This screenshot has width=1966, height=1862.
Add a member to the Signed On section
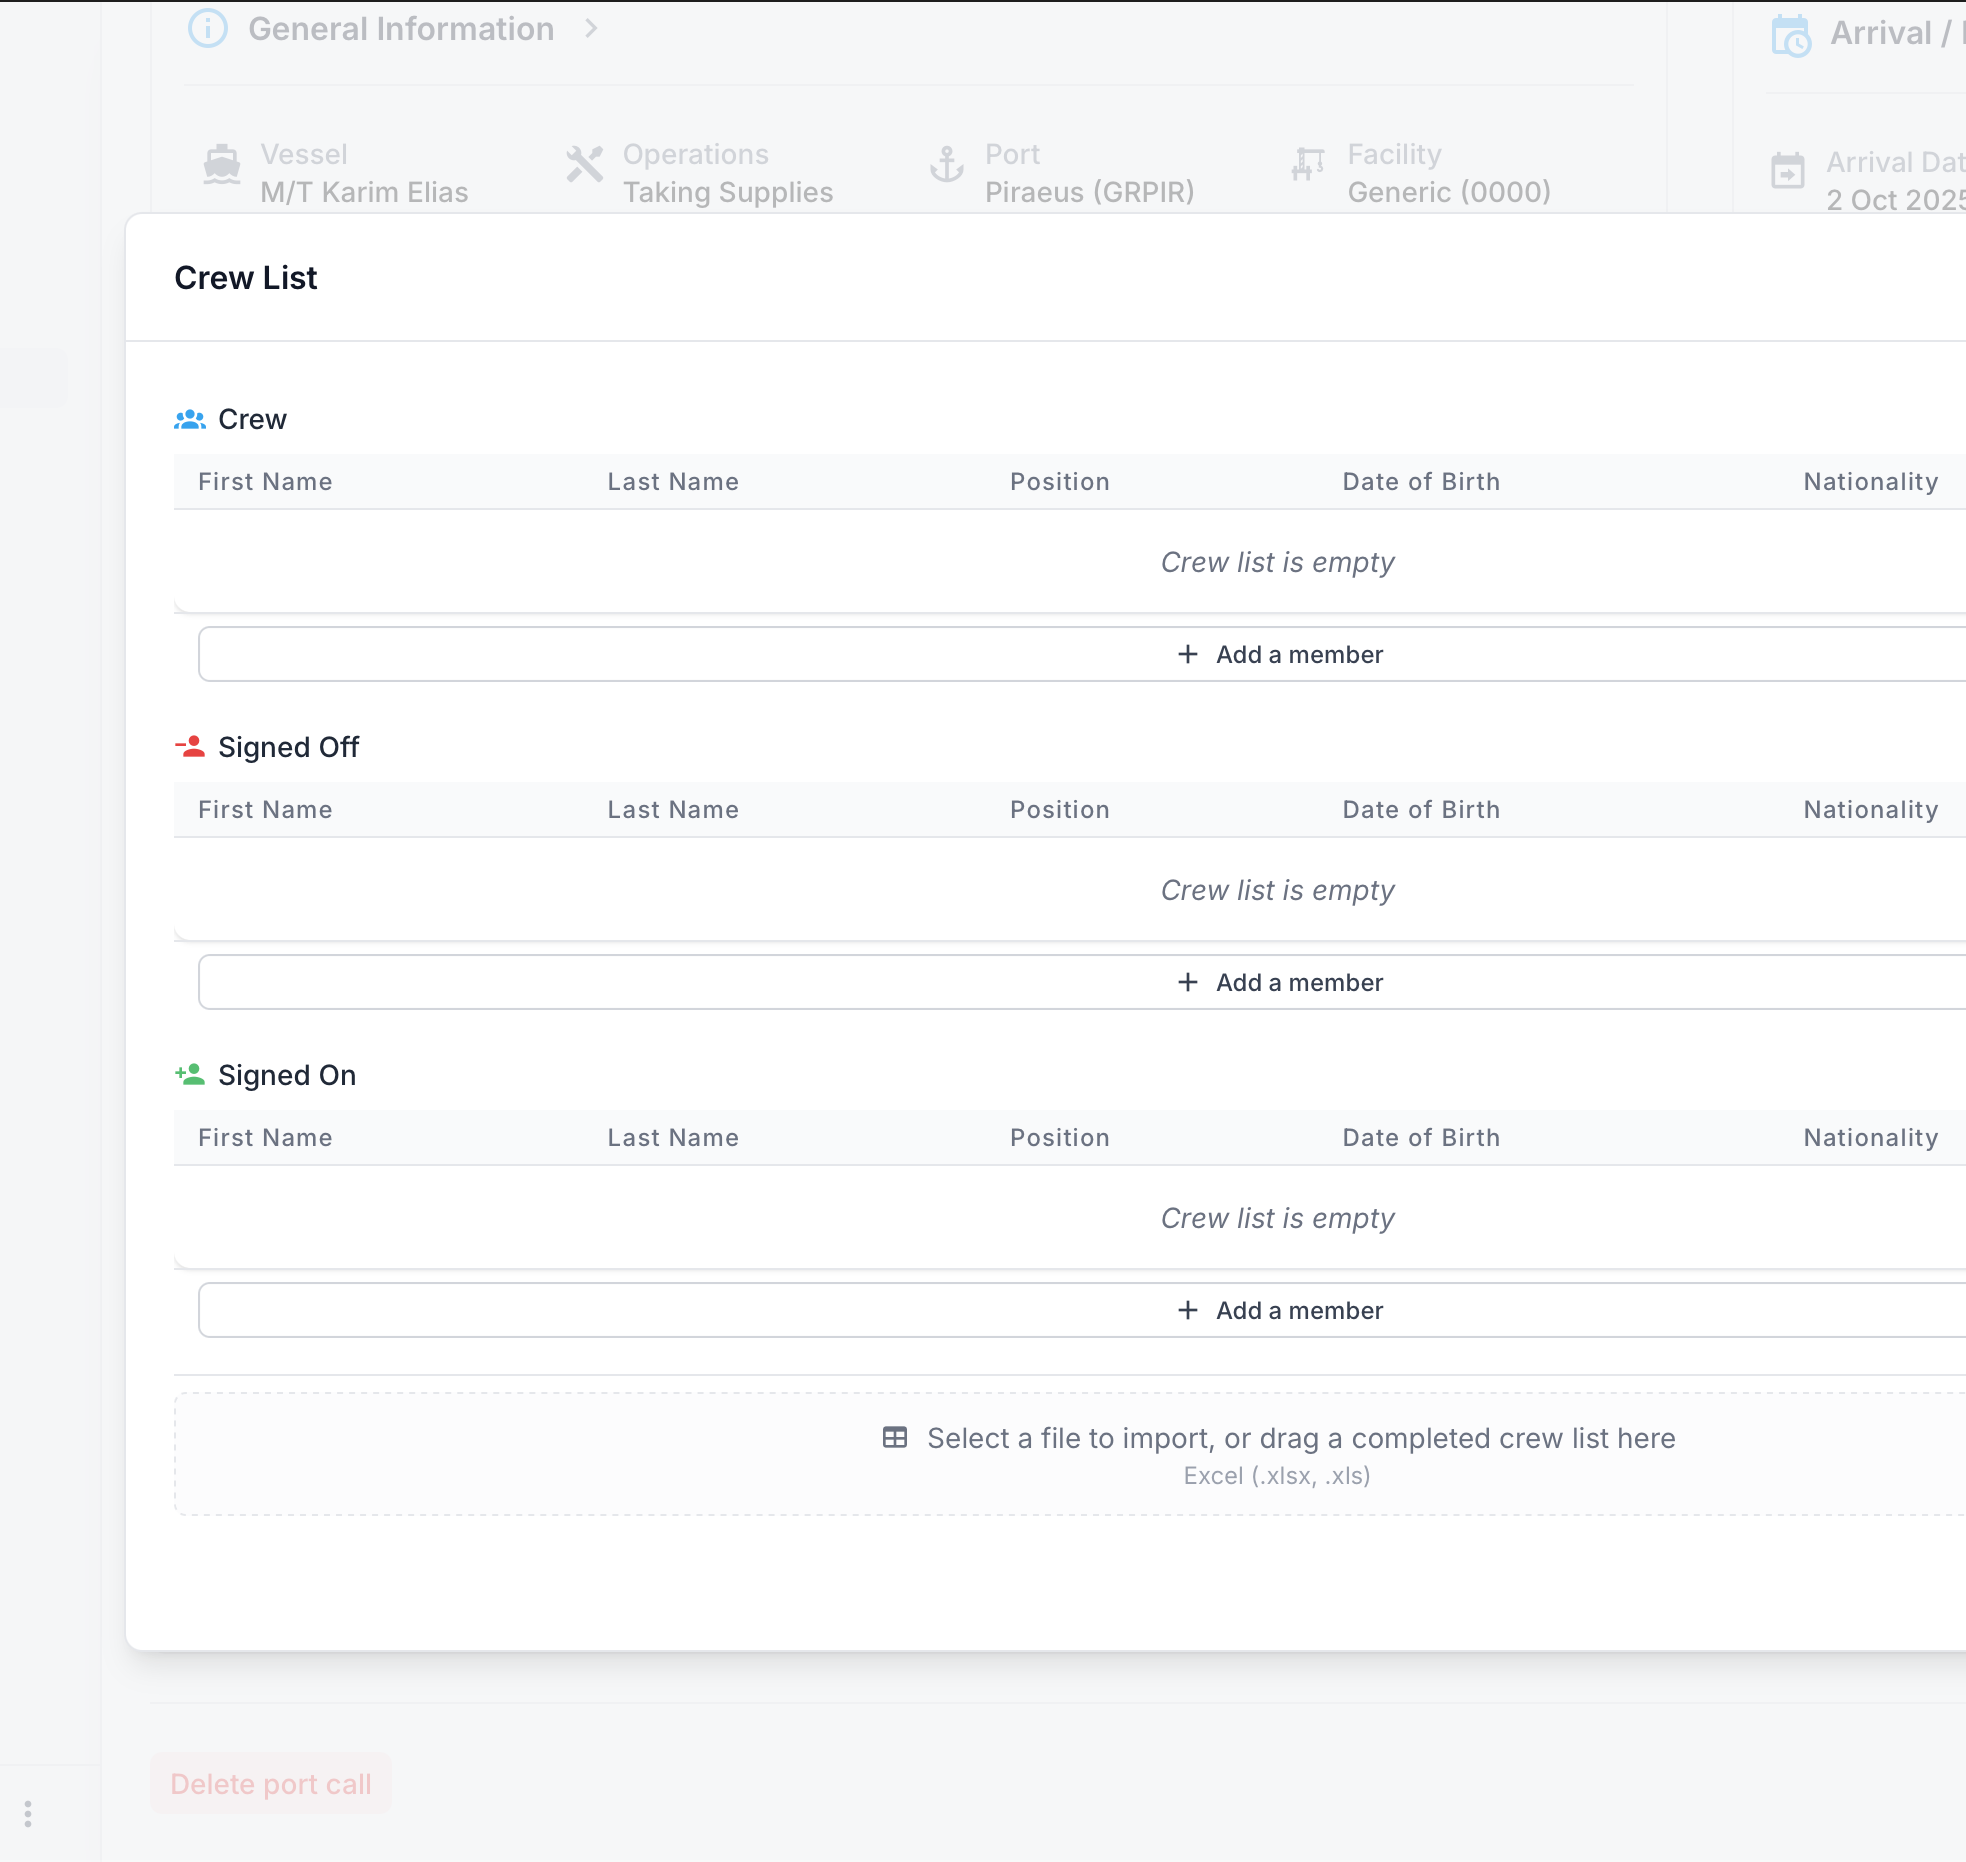[x=1280, y=1311]
